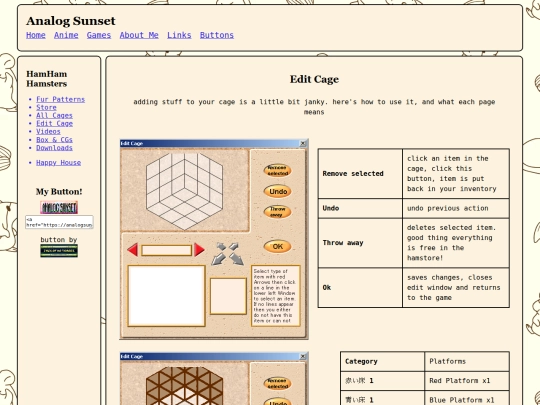Open the All Cages sidebar link
The image size is (540, 405).
pyautogui.click(x=54, y=115)
